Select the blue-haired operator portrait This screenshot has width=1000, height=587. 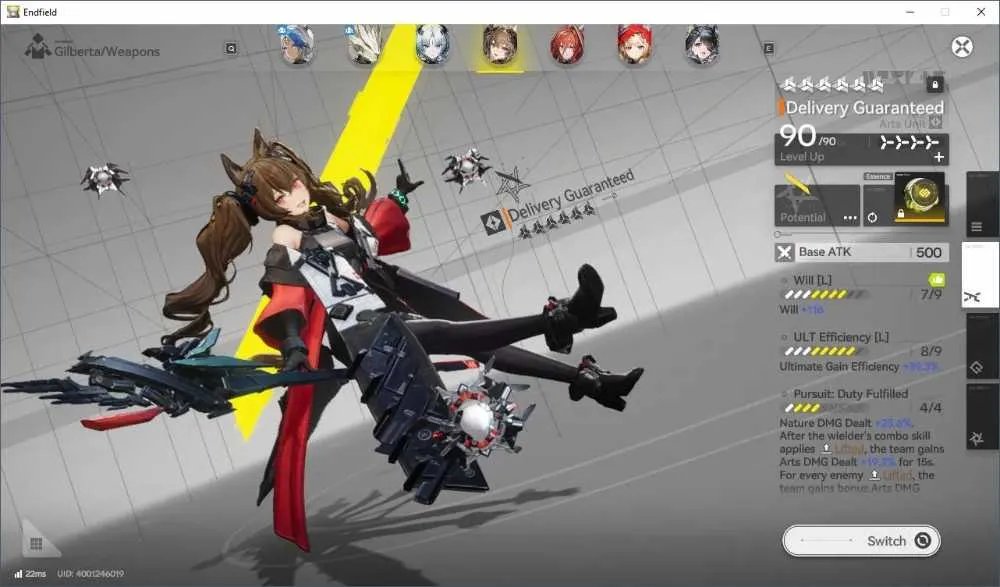(297, 45)
